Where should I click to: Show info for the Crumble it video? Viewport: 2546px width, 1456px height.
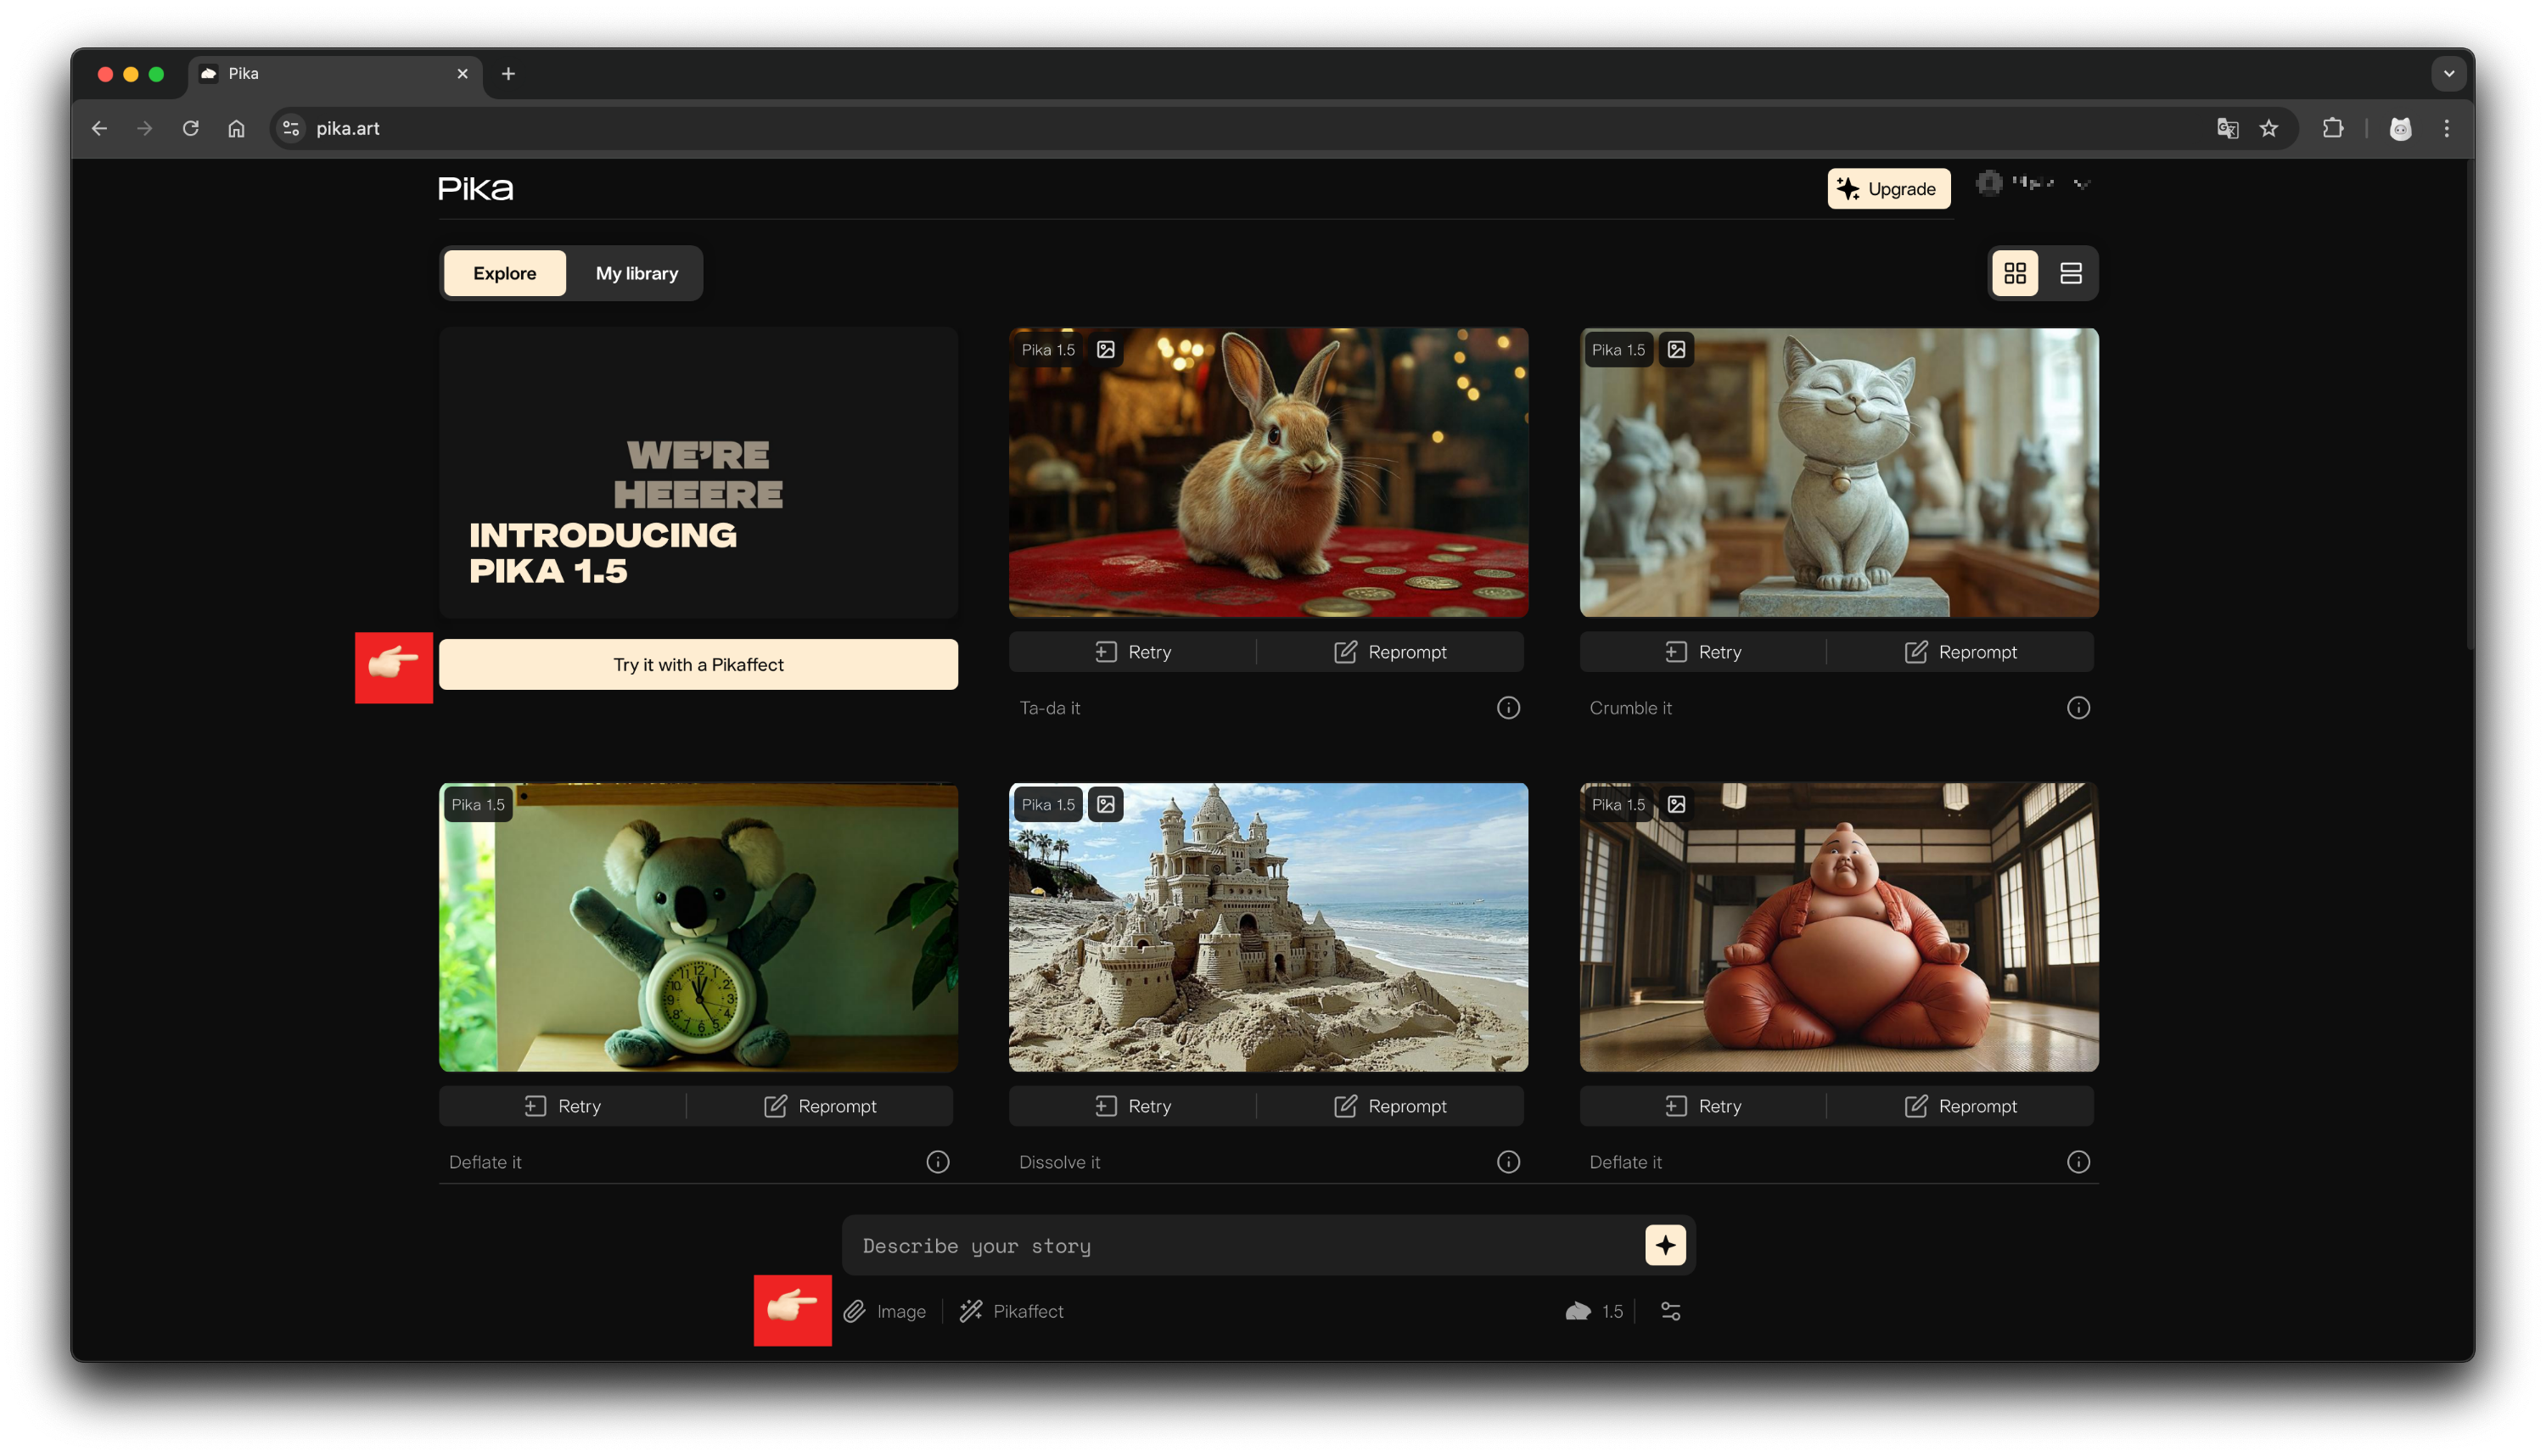click(2078, 708)
